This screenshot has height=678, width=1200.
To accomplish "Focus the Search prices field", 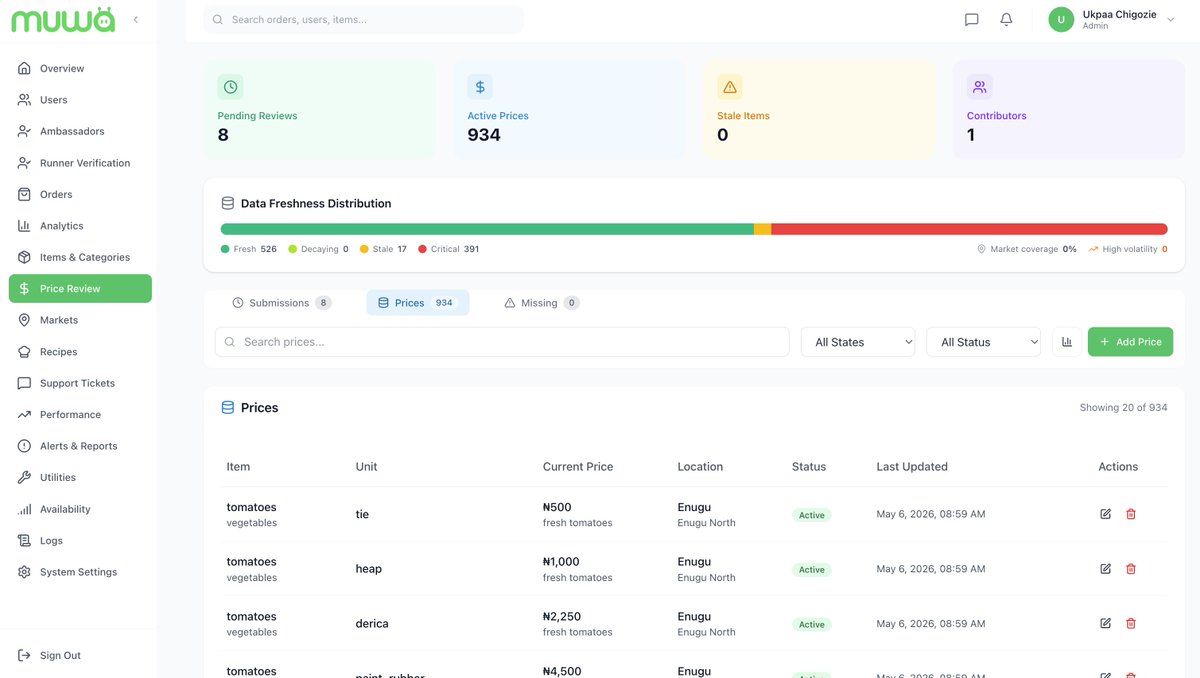I will click(x=502, y=342).
